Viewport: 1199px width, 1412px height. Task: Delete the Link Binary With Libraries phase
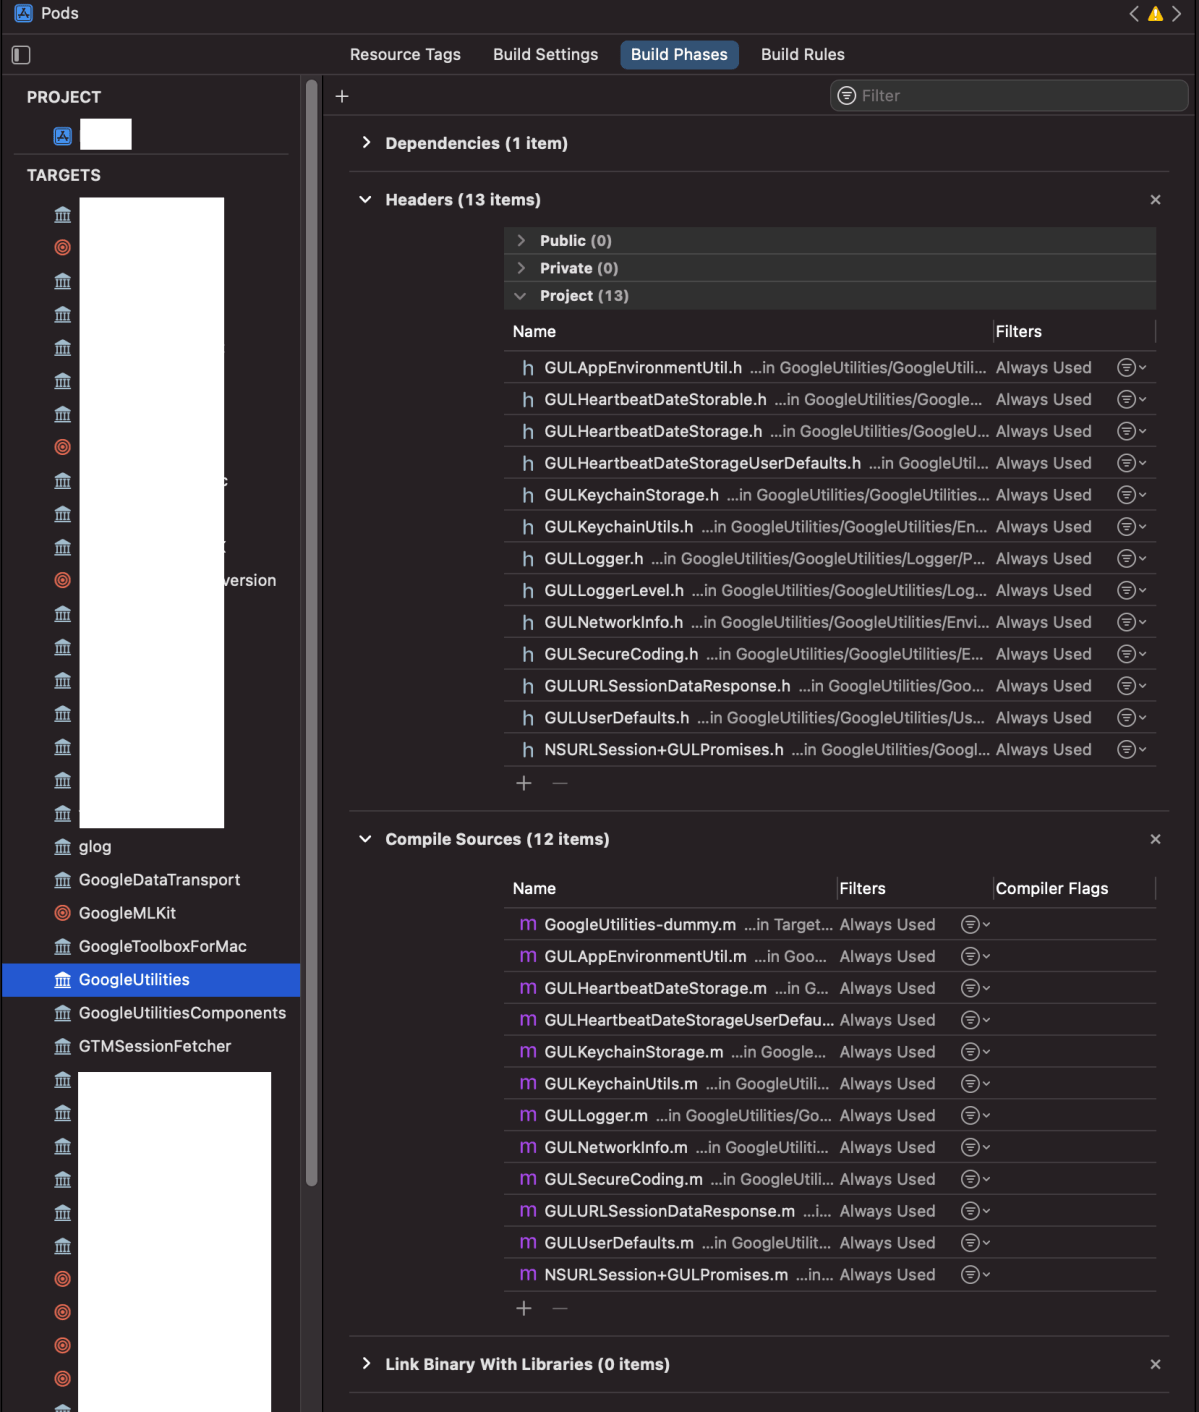(1155, 1364)
